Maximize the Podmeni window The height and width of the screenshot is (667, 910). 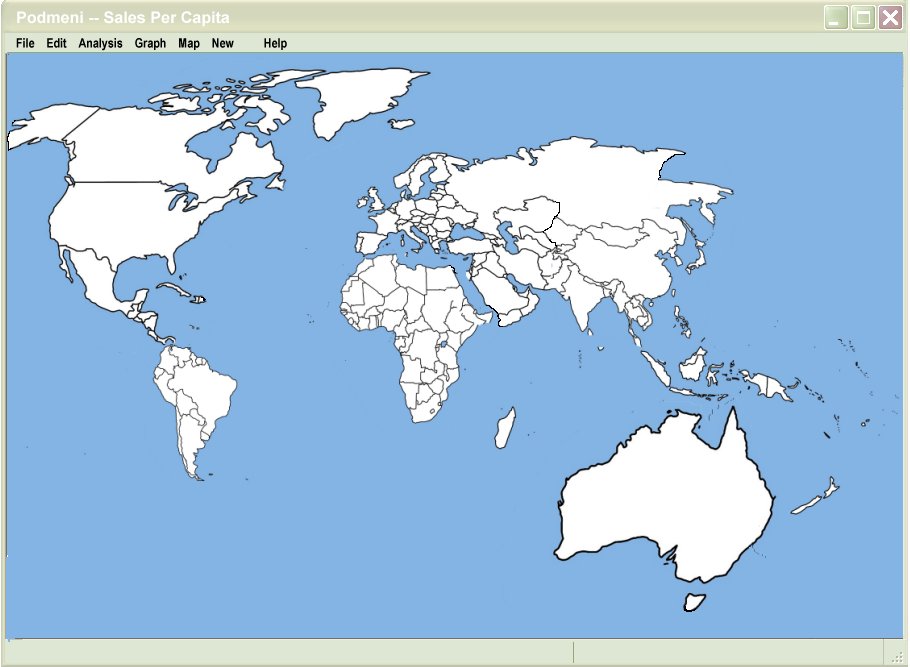coord(863,17)
